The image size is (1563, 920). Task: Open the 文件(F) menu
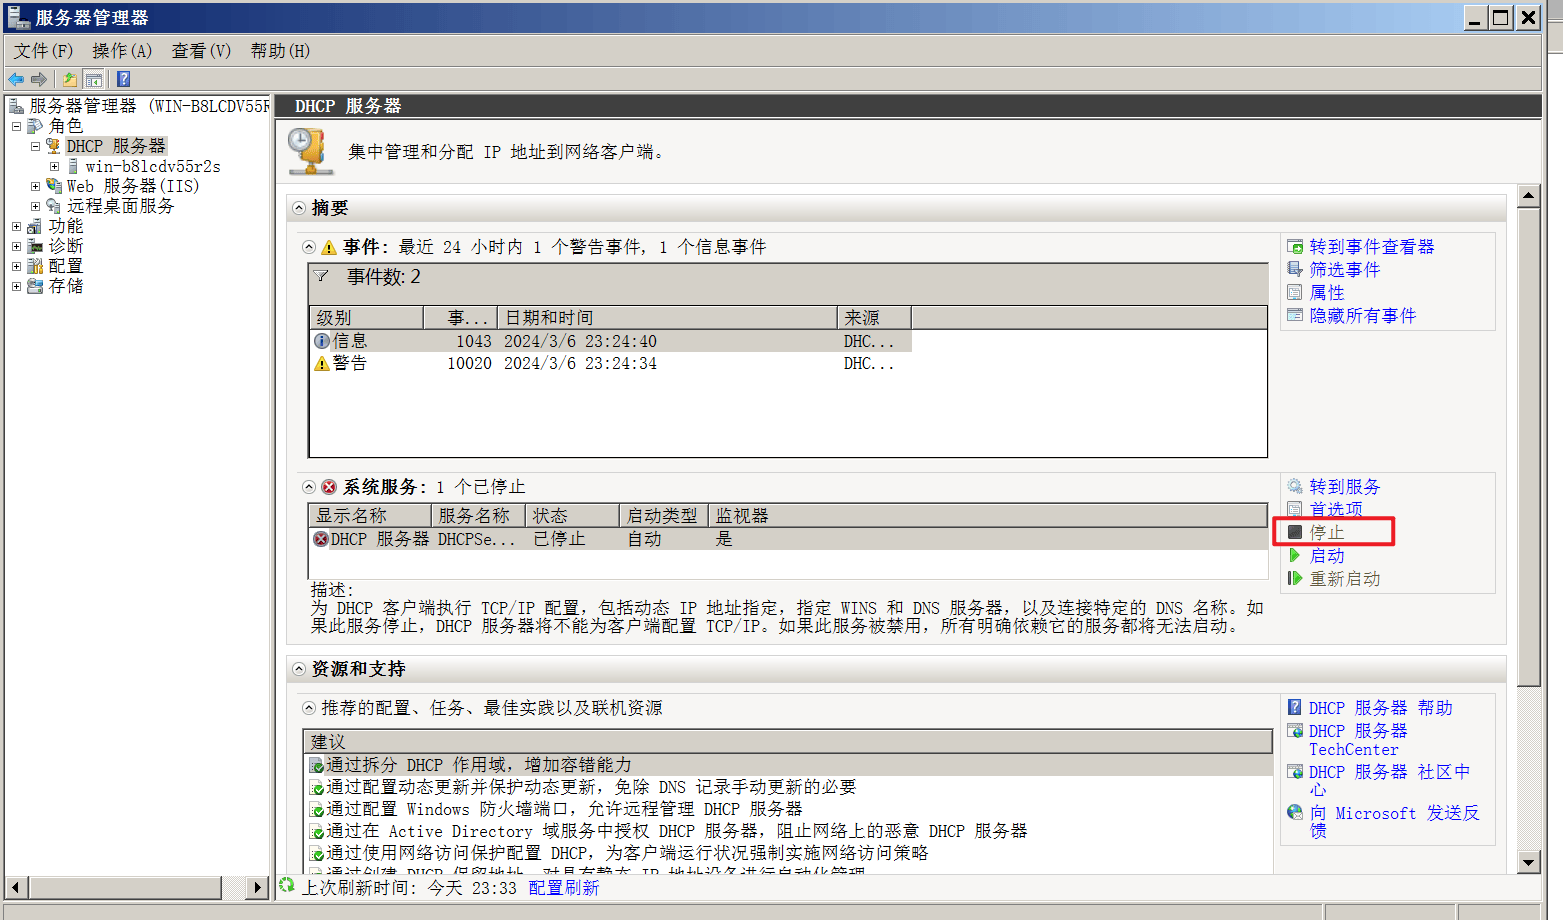(43, 51)
